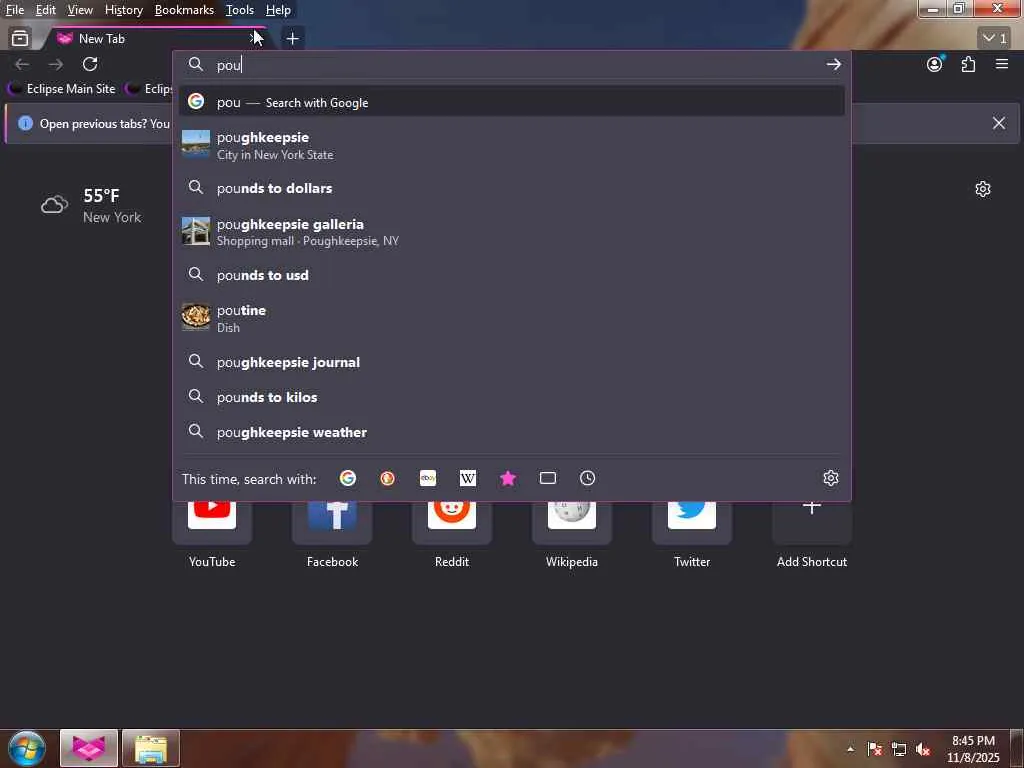Screen dimensions: 1024x768
Task: Open the New York weather widget
Action: (x=91, y=206)
